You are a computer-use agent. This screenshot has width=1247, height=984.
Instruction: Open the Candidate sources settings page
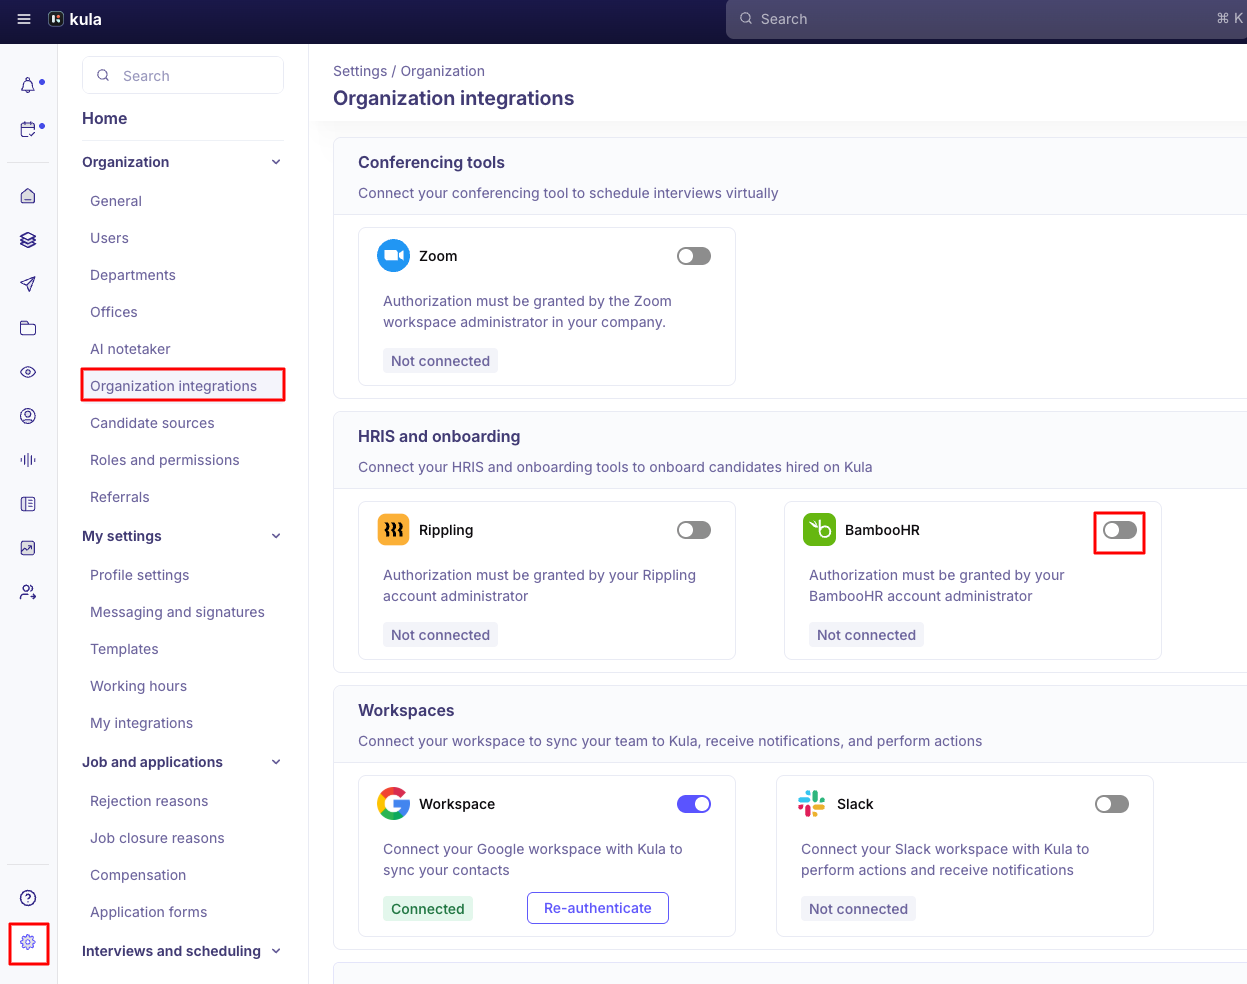[x=152, y=423]
